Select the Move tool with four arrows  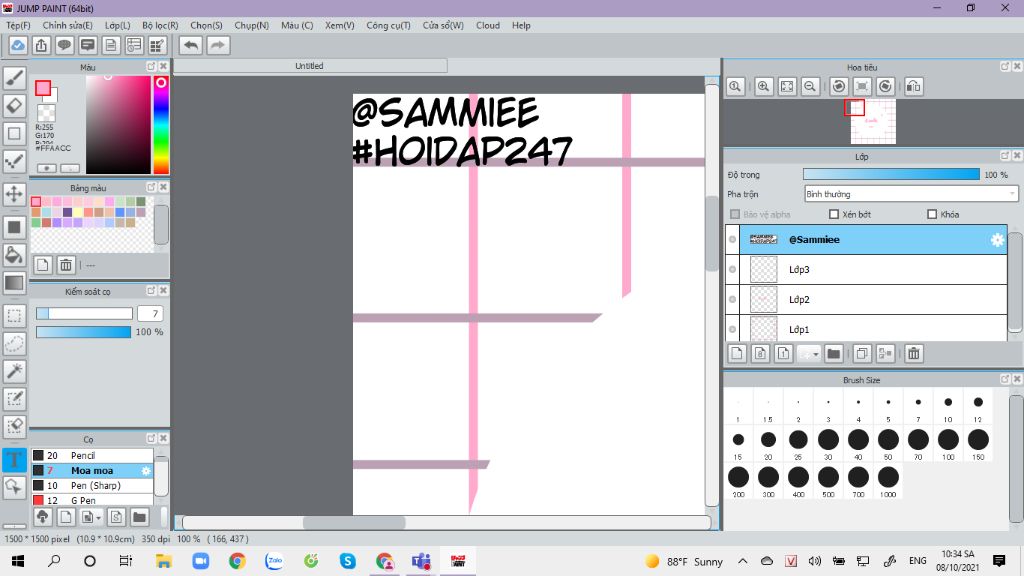pos(14,194)
